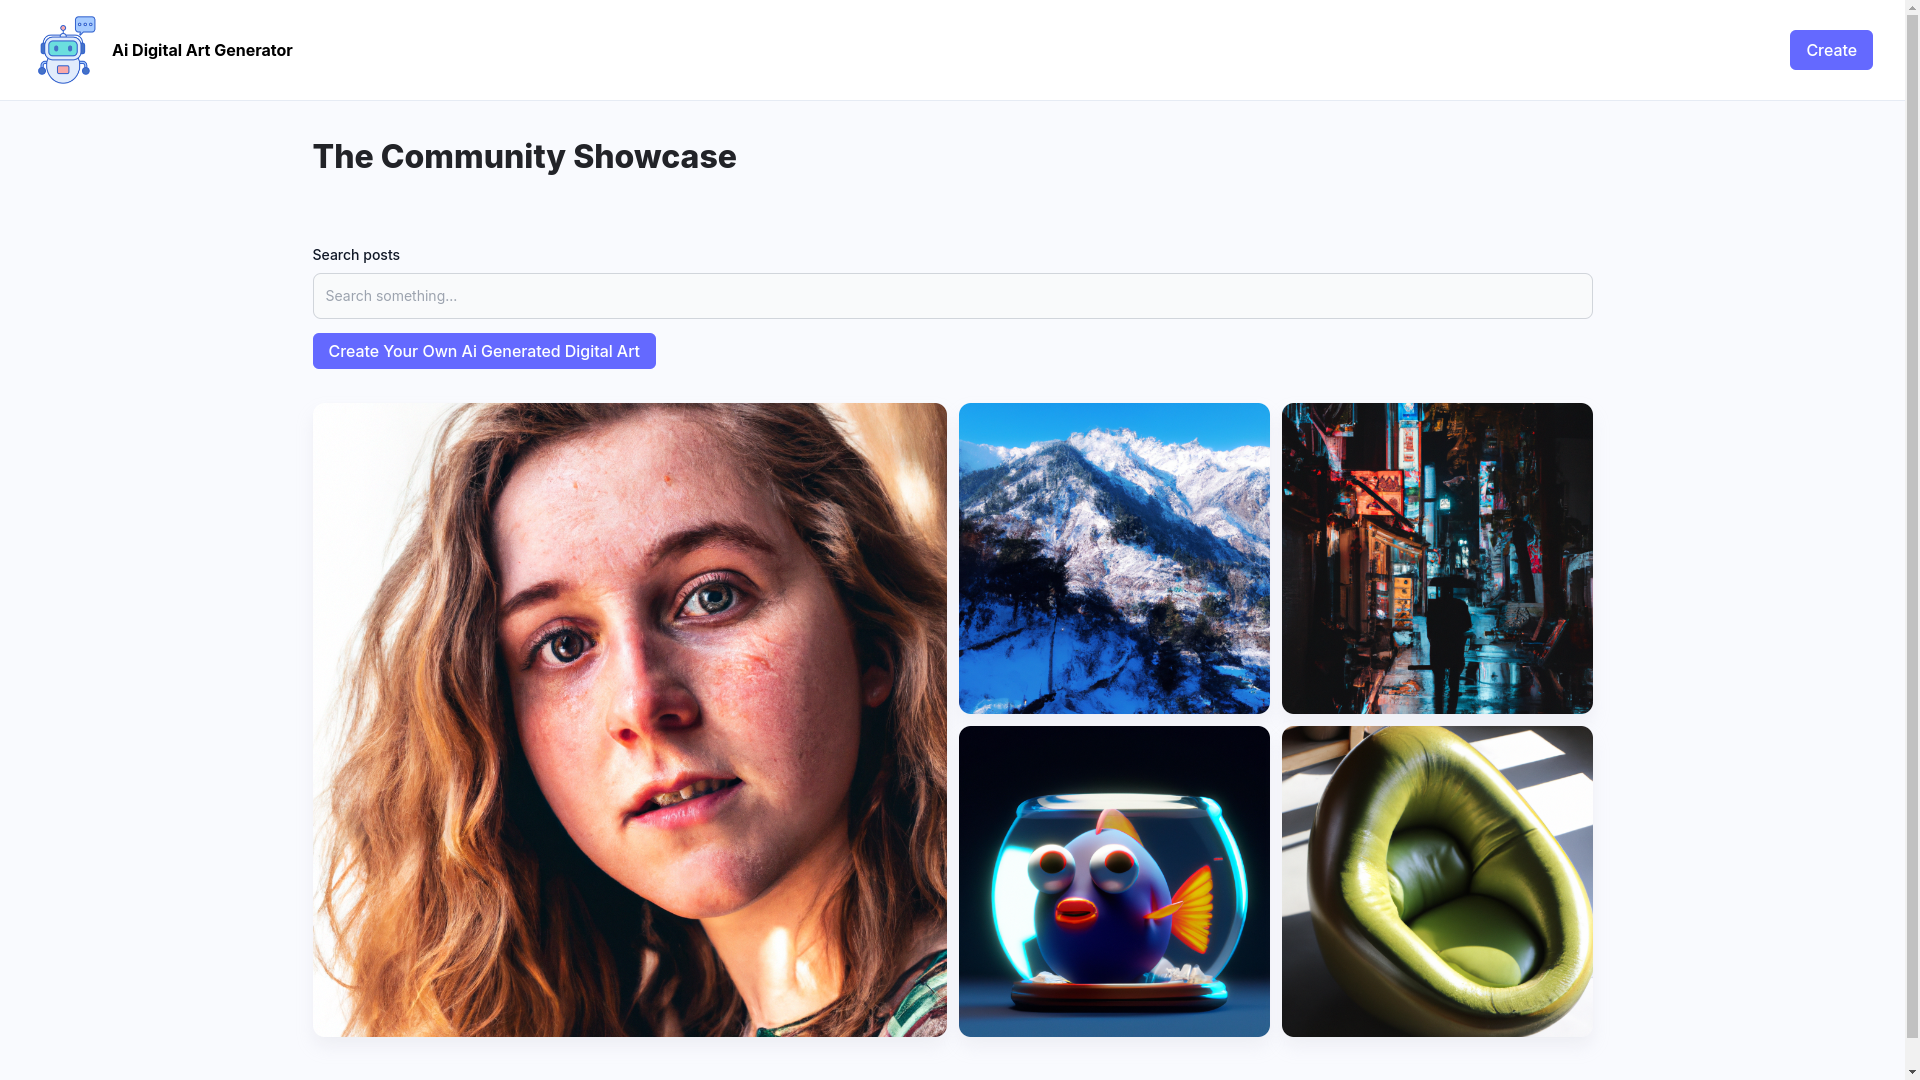The height and width of the screenshot is (1080, 1920).
Task: Click Create Your Own Ai Generated Digital Art
Action: (484, 351)
